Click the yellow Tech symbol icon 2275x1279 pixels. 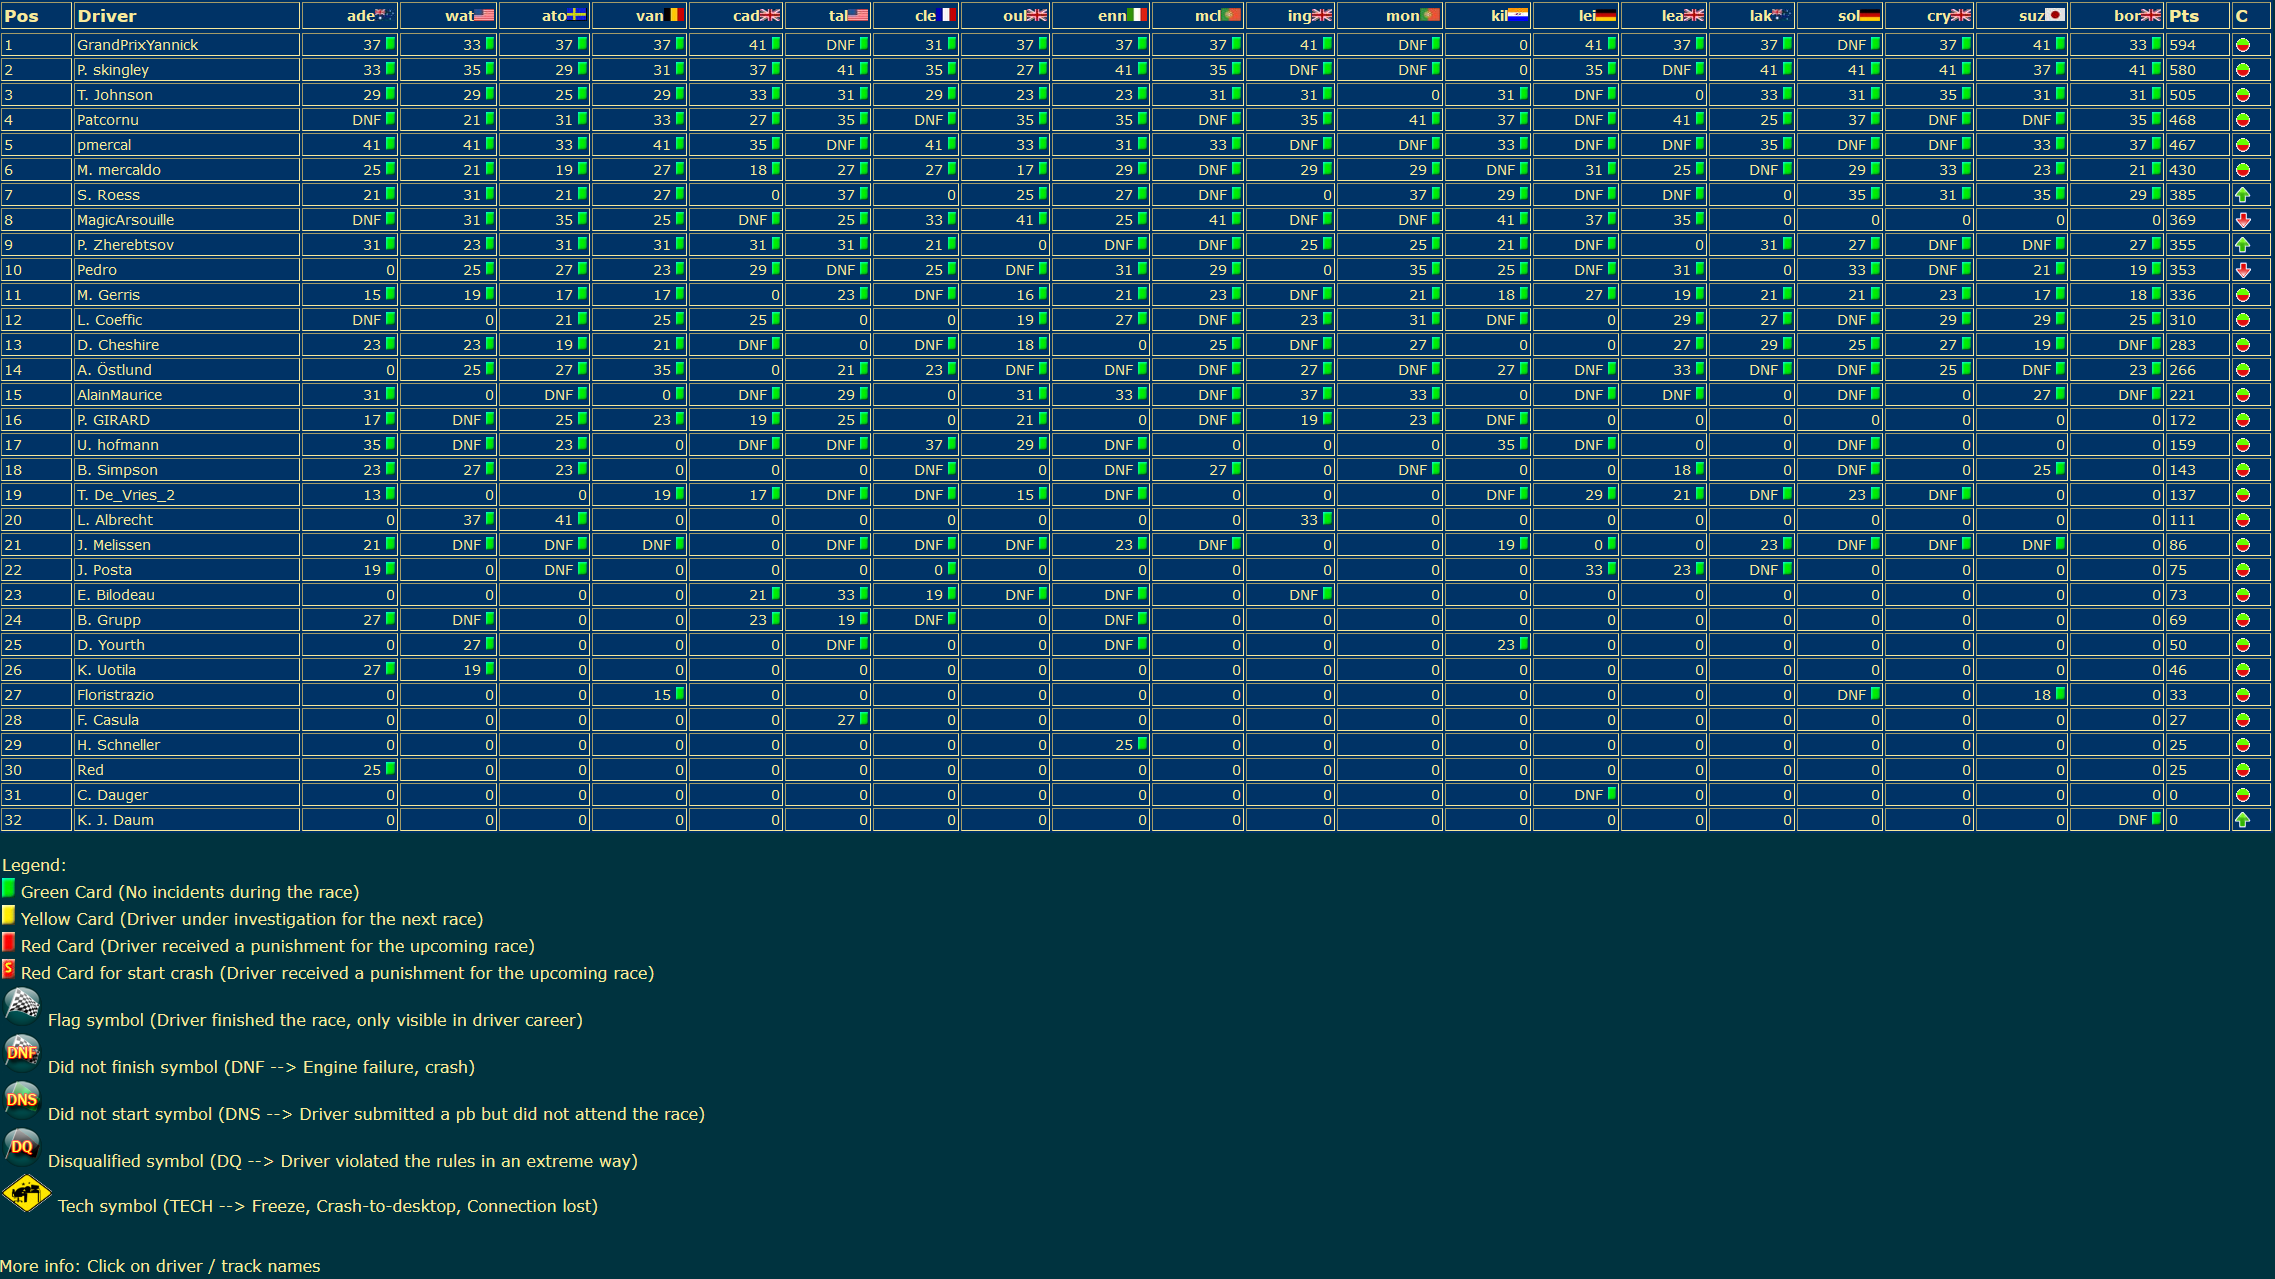(x=27, y=1194)
